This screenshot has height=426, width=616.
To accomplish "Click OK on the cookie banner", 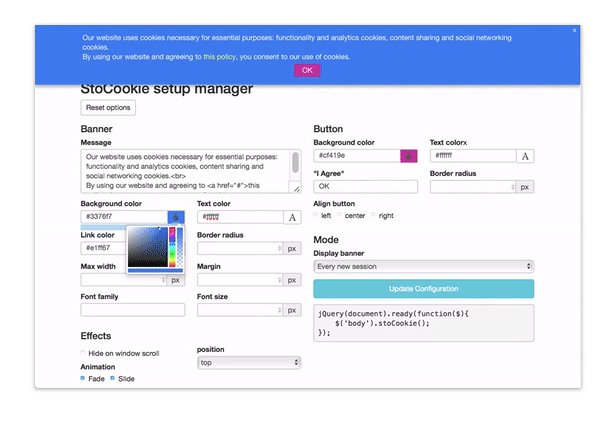I will pyautogui.click(x=307, y=70).
